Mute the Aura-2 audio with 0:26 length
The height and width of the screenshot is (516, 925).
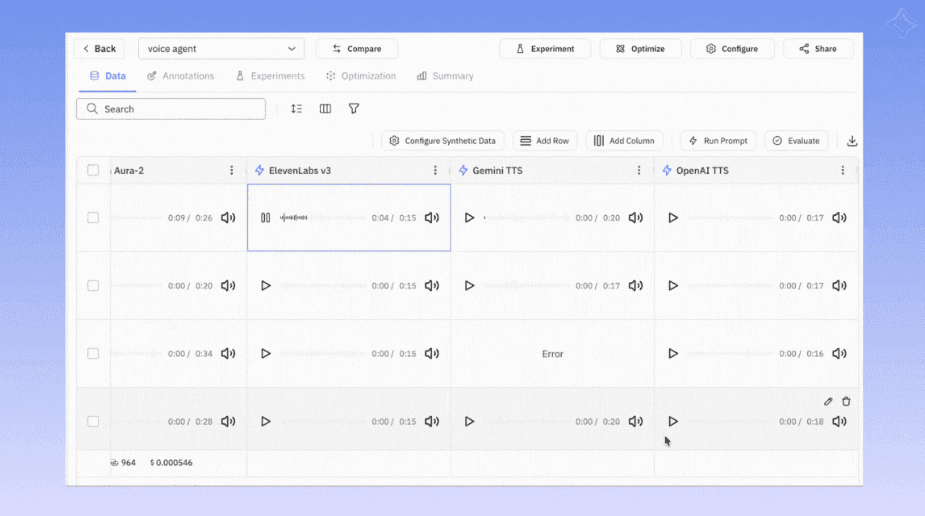[228, 218]
